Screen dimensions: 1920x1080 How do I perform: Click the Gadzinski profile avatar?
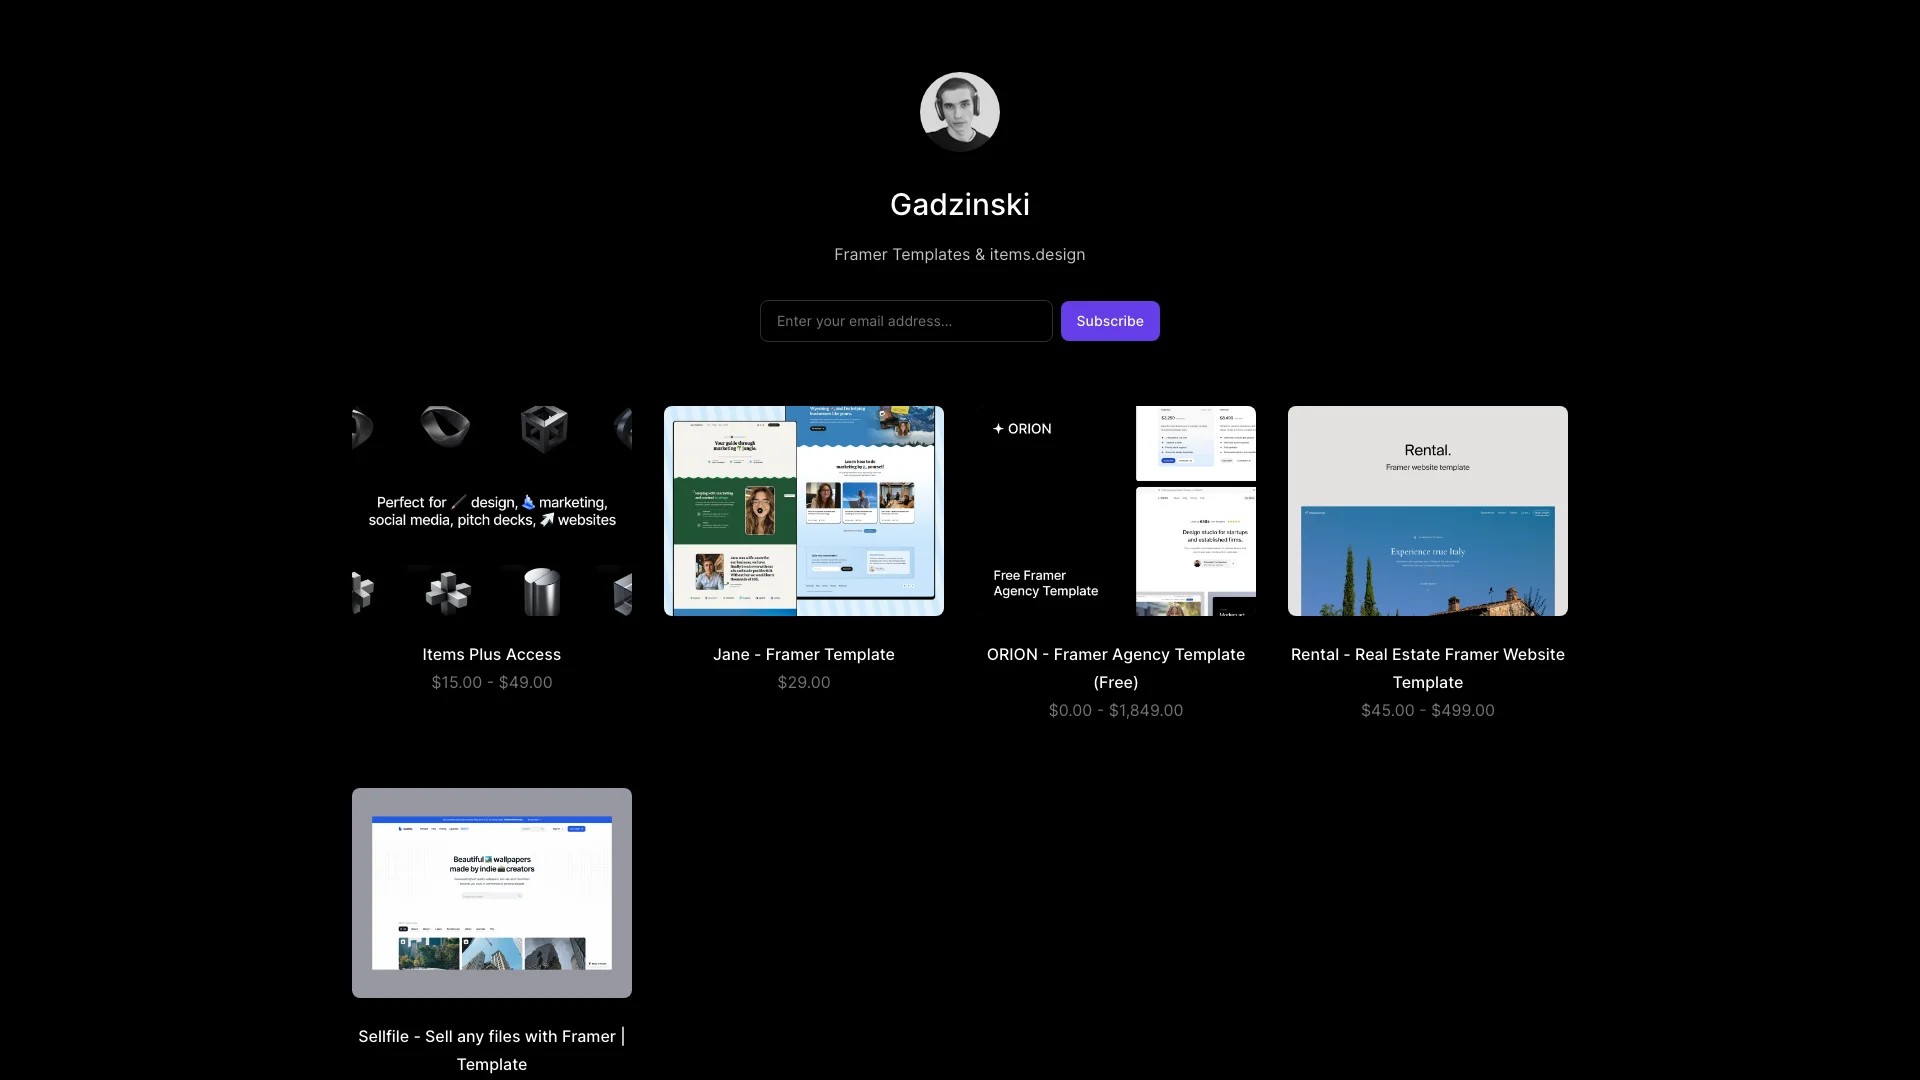coord(960,112)
